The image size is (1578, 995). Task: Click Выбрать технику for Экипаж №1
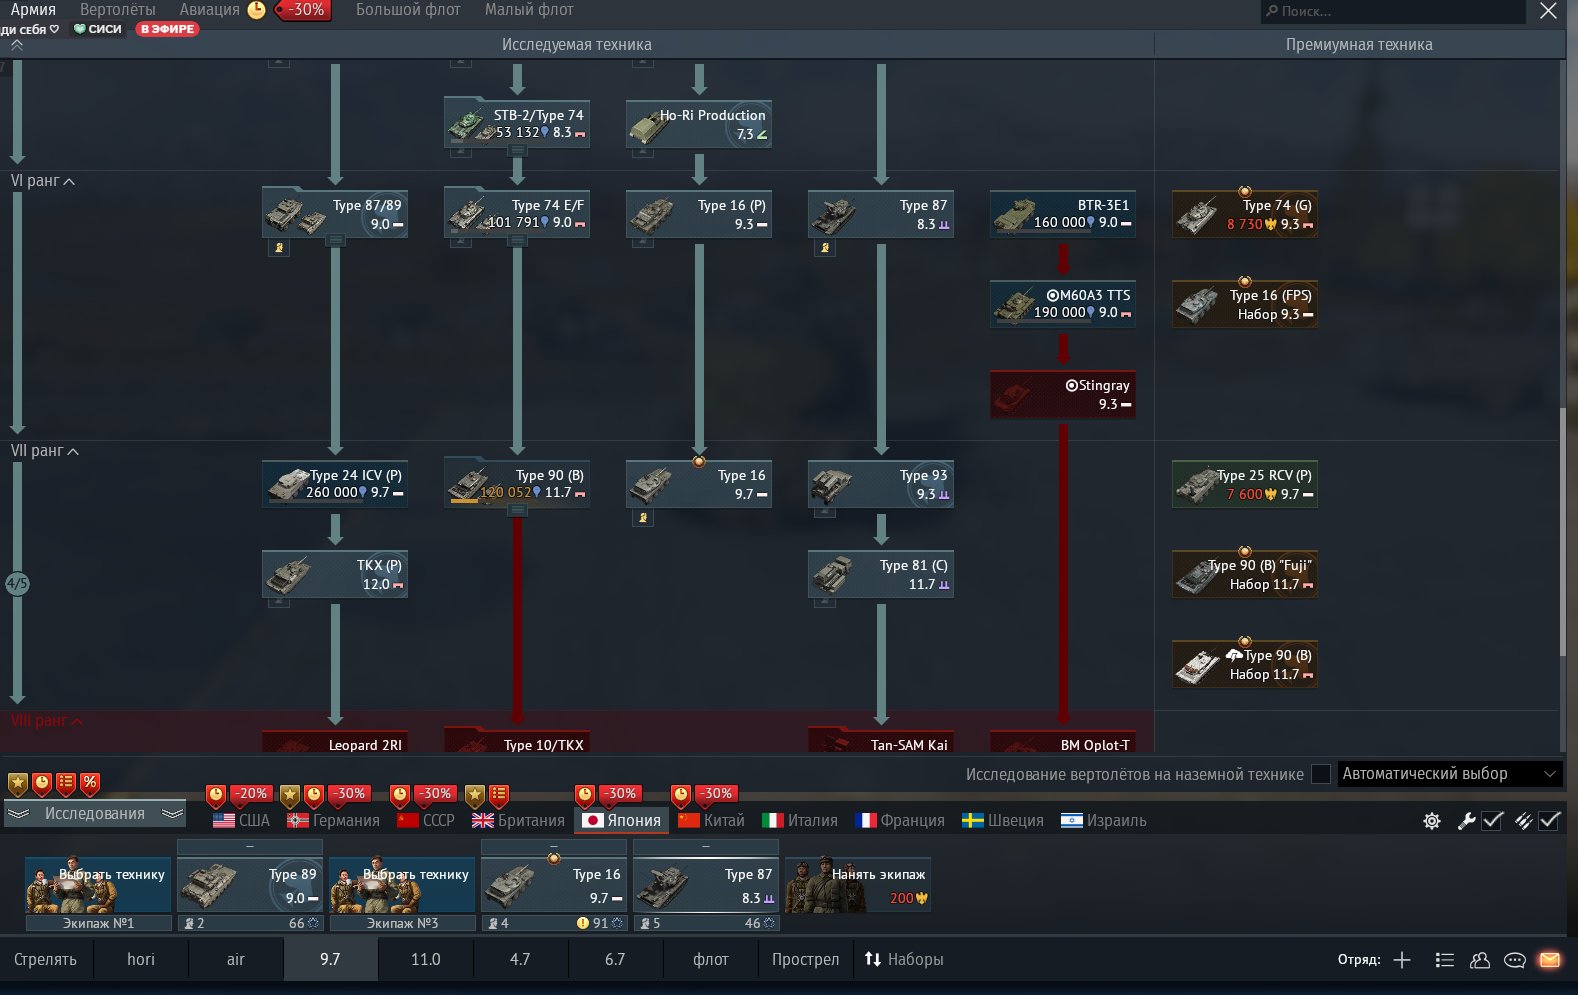pyautogui.click(x=98, y=885)
